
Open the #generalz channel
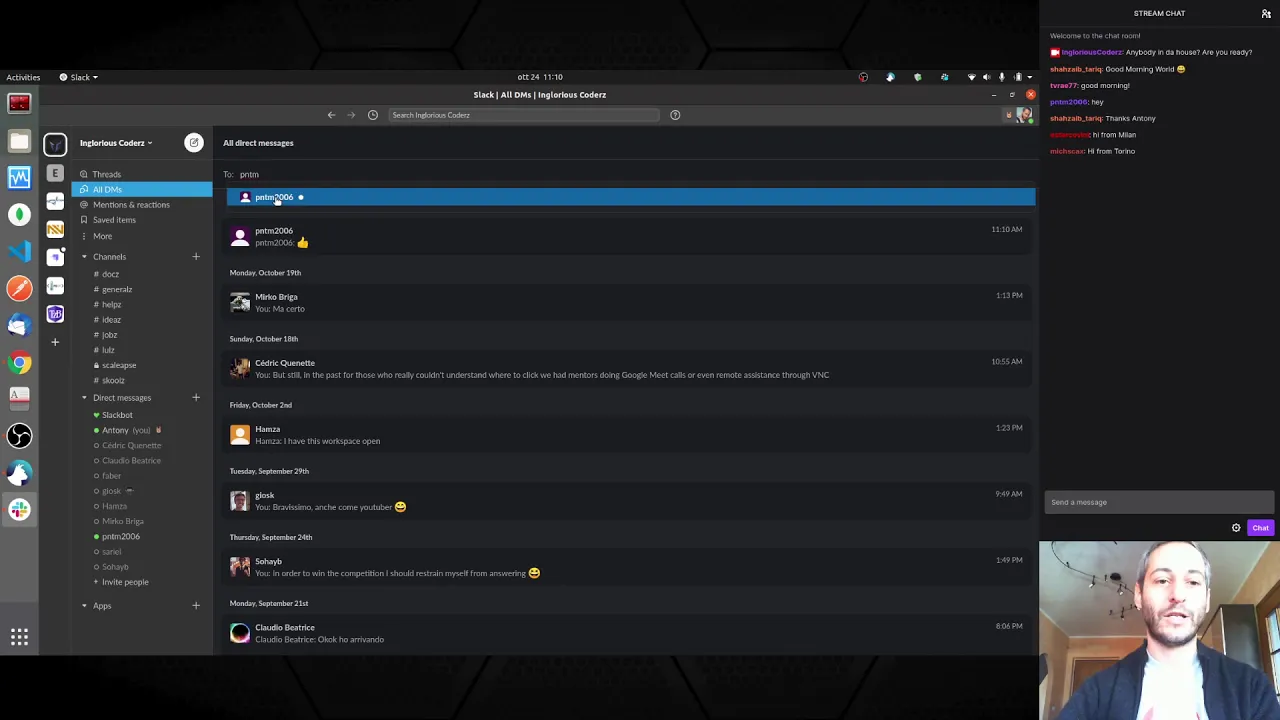(116, 289)
